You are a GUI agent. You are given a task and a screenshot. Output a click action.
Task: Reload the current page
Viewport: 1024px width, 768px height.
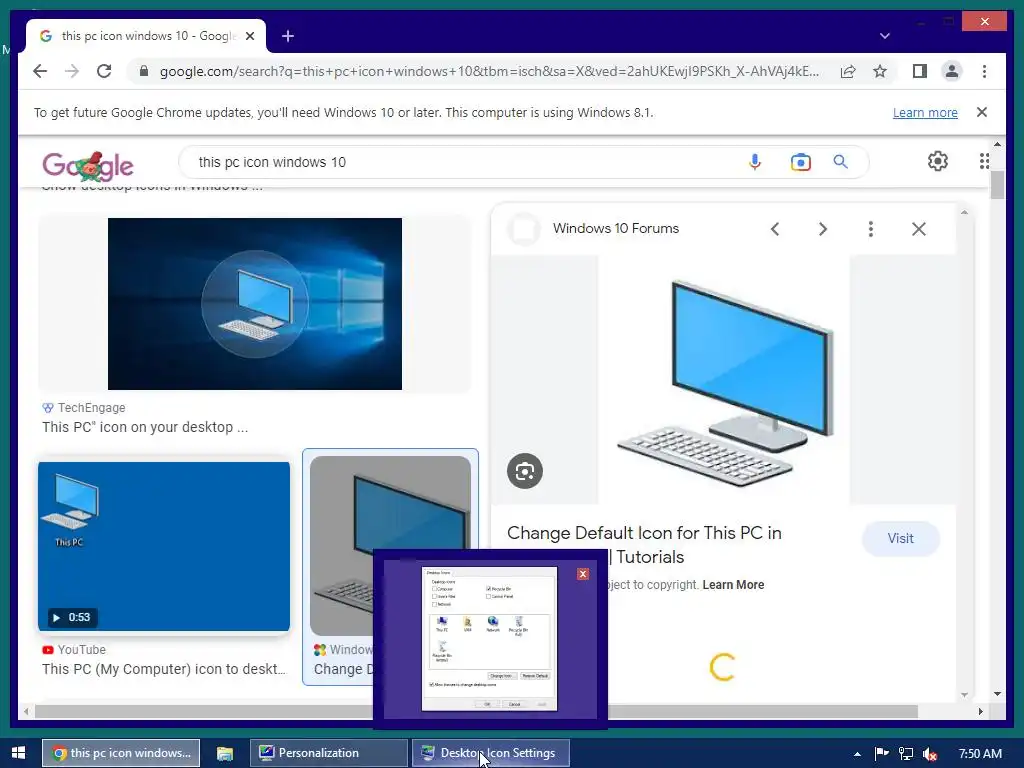click(x=104, y=71)
